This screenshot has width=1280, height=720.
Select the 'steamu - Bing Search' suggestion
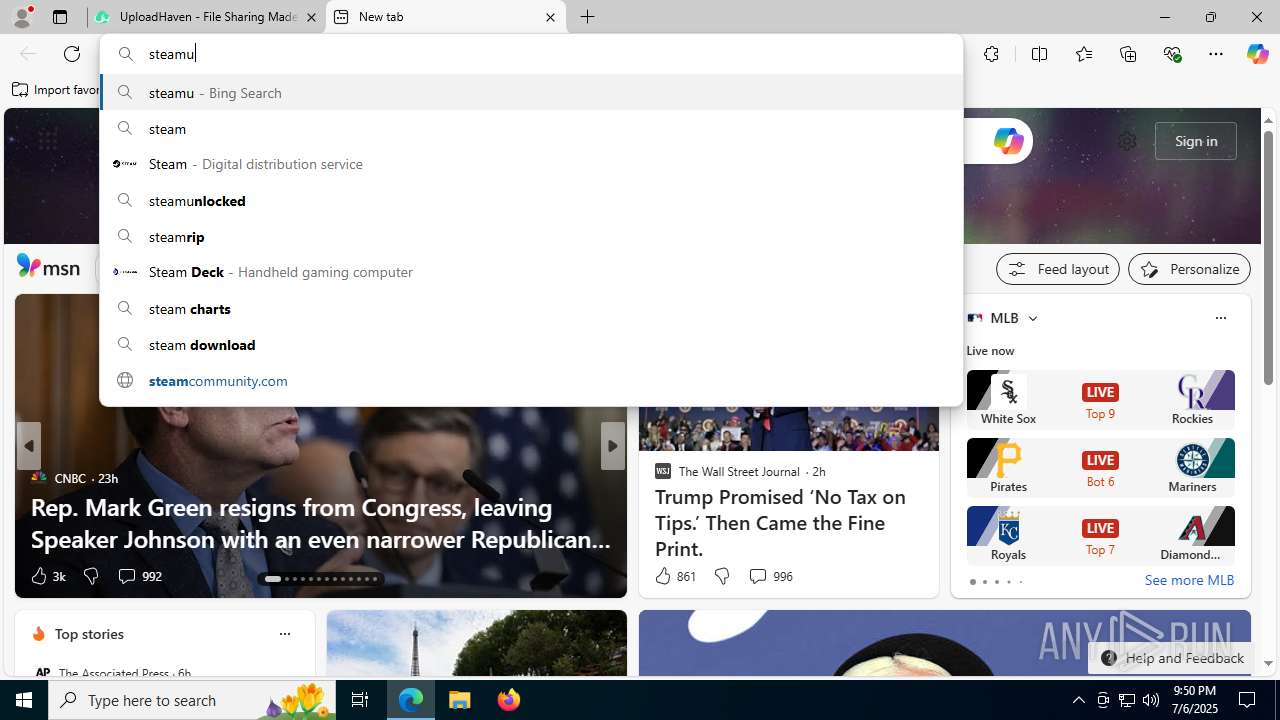tap(531, 93)
